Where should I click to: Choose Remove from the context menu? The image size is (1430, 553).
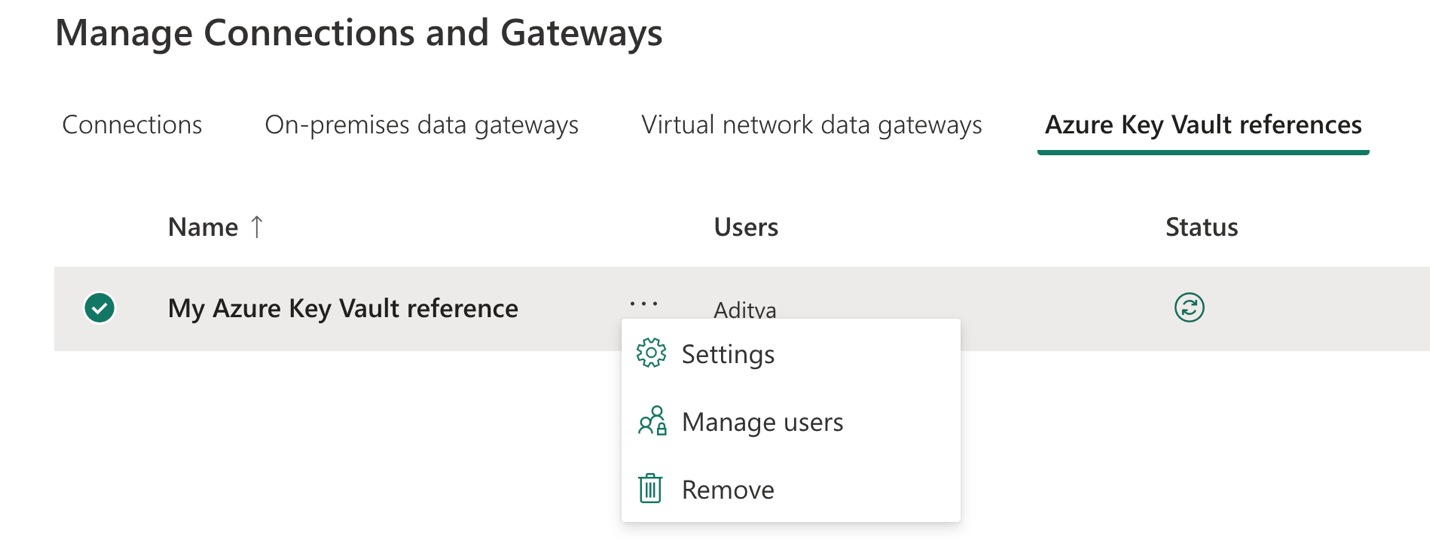coord(791,490)
